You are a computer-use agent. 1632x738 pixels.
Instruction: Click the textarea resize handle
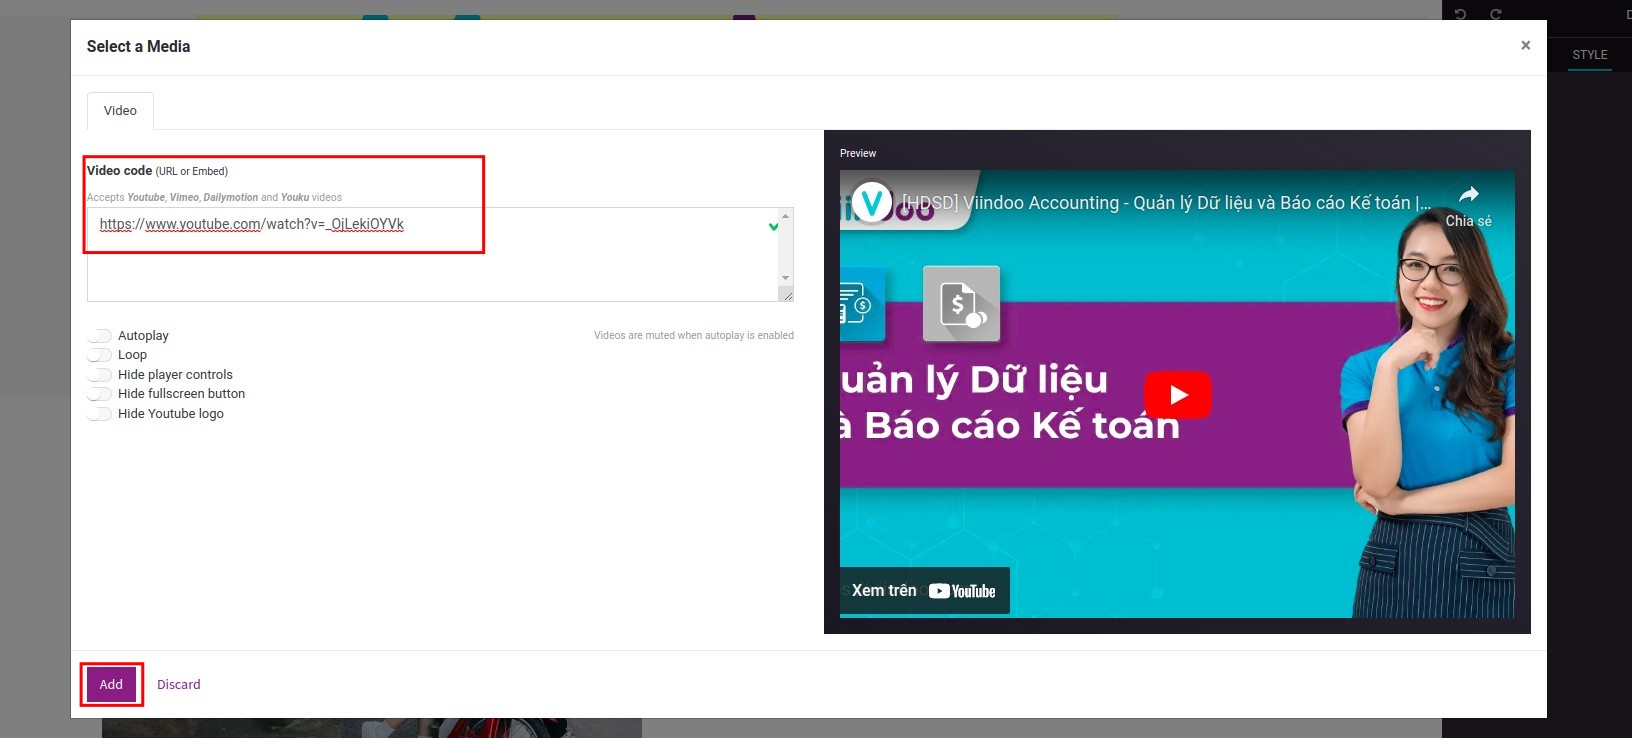[787, 294]
